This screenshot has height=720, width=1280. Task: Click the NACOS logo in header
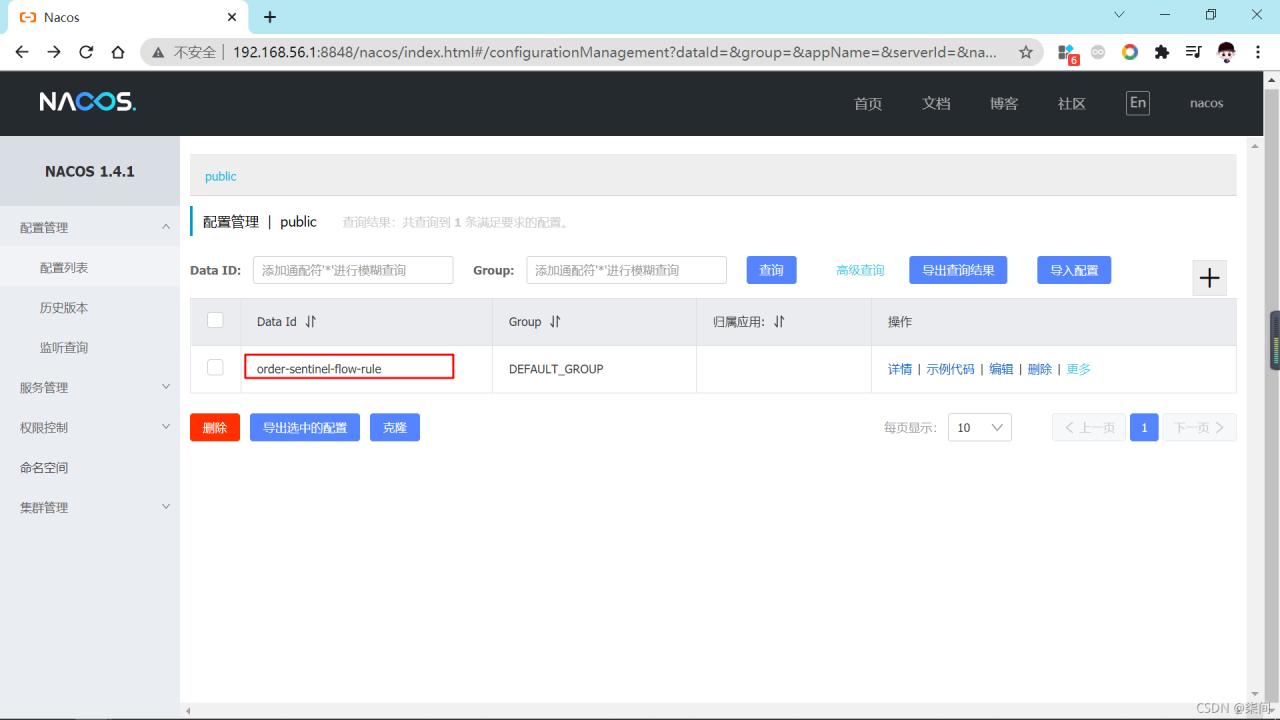[88, 102]
